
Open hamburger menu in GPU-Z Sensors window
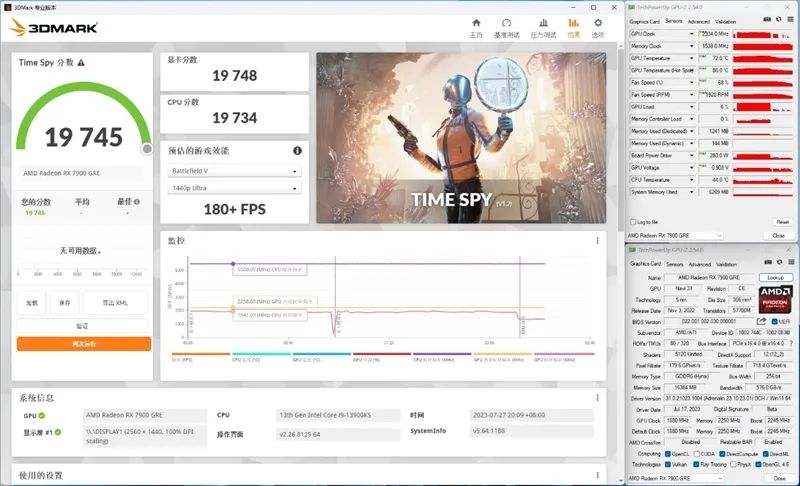pyautogui.click(x=791, y=19)
